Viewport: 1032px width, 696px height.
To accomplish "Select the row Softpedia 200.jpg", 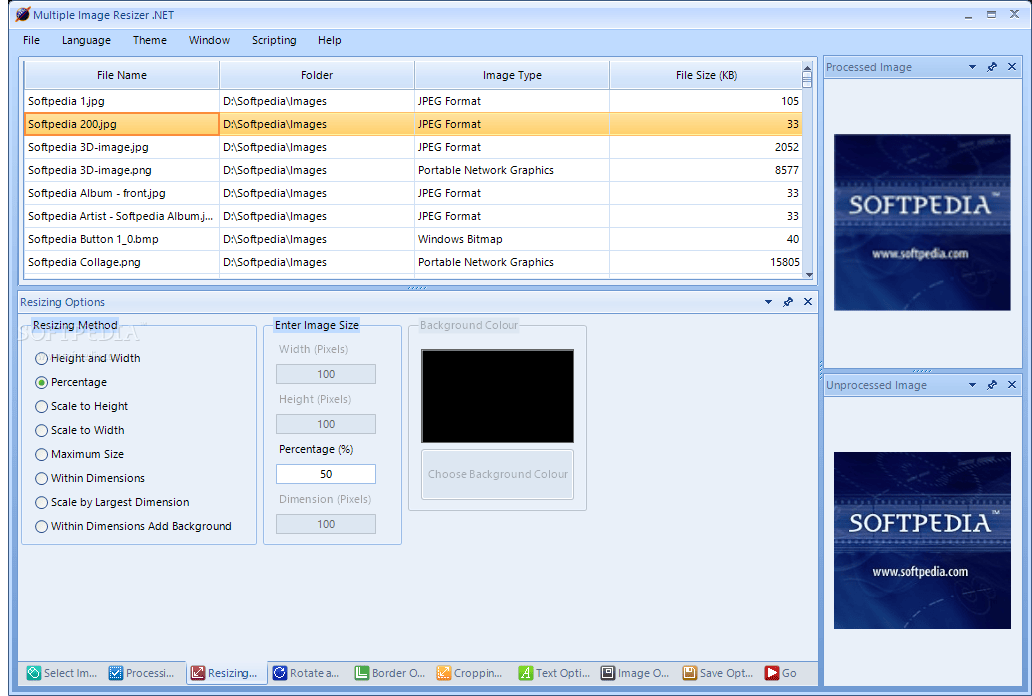I will point(413,124).
